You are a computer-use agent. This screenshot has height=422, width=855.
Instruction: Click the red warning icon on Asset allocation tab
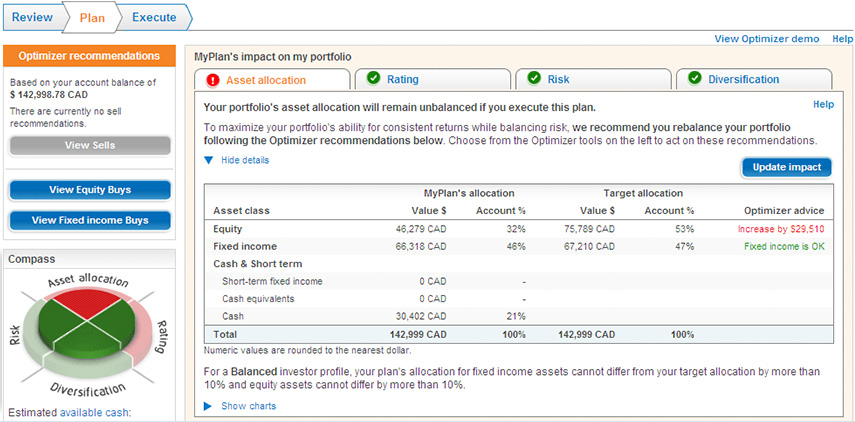213,80
